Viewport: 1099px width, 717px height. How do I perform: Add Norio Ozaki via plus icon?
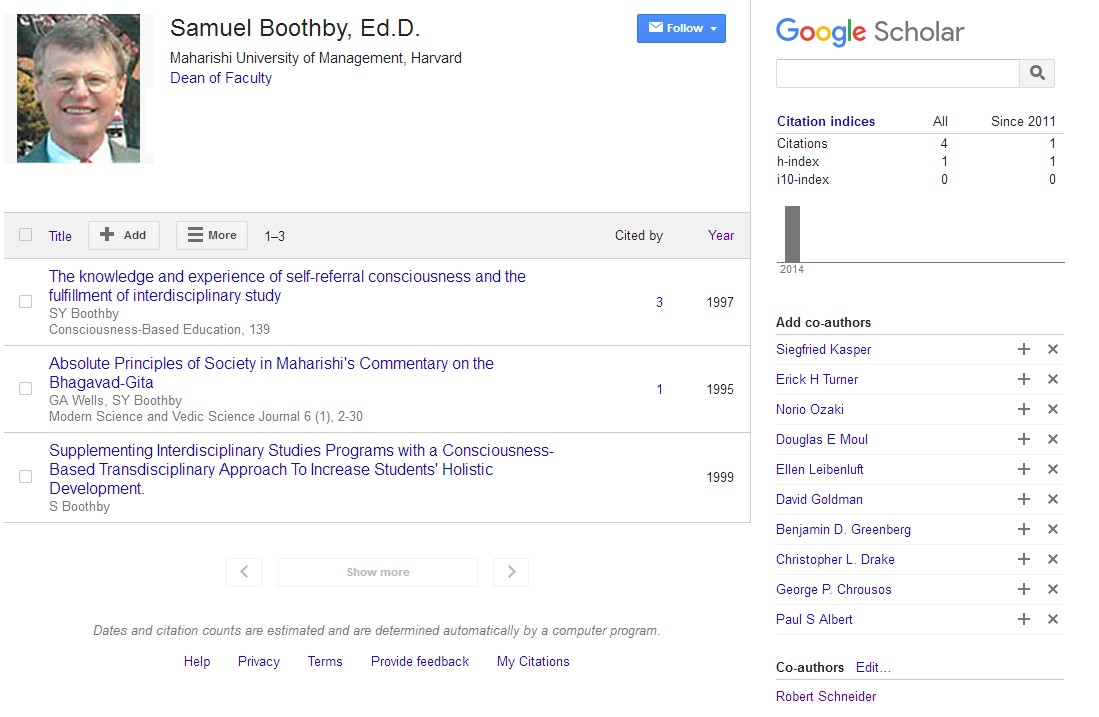[1023, 409]
